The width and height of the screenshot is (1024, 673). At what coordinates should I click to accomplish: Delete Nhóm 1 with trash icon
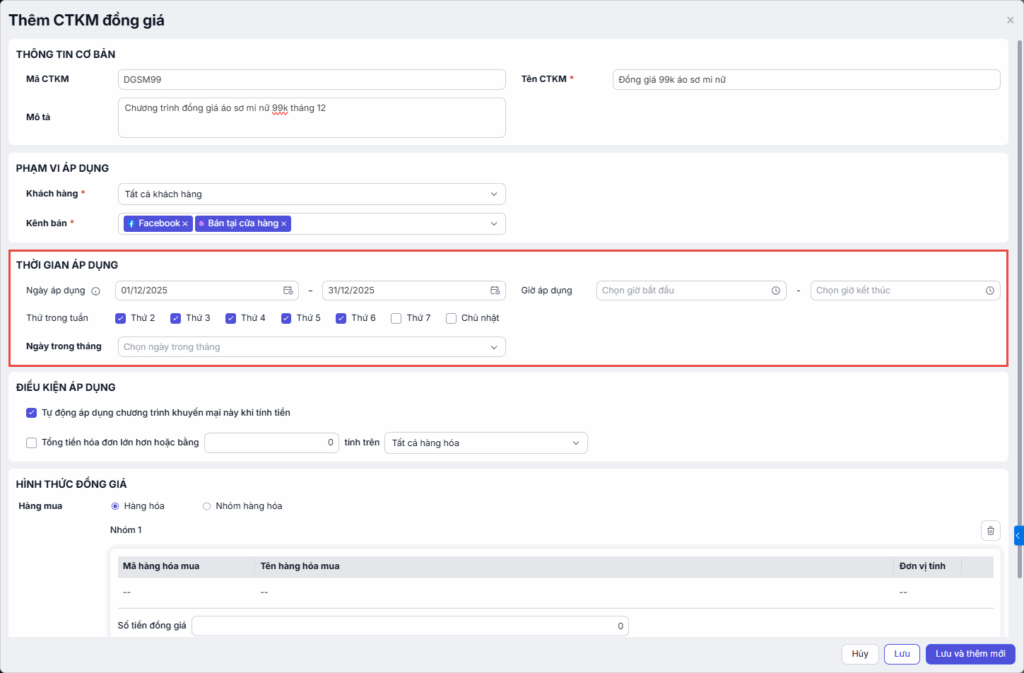(990, 531)
